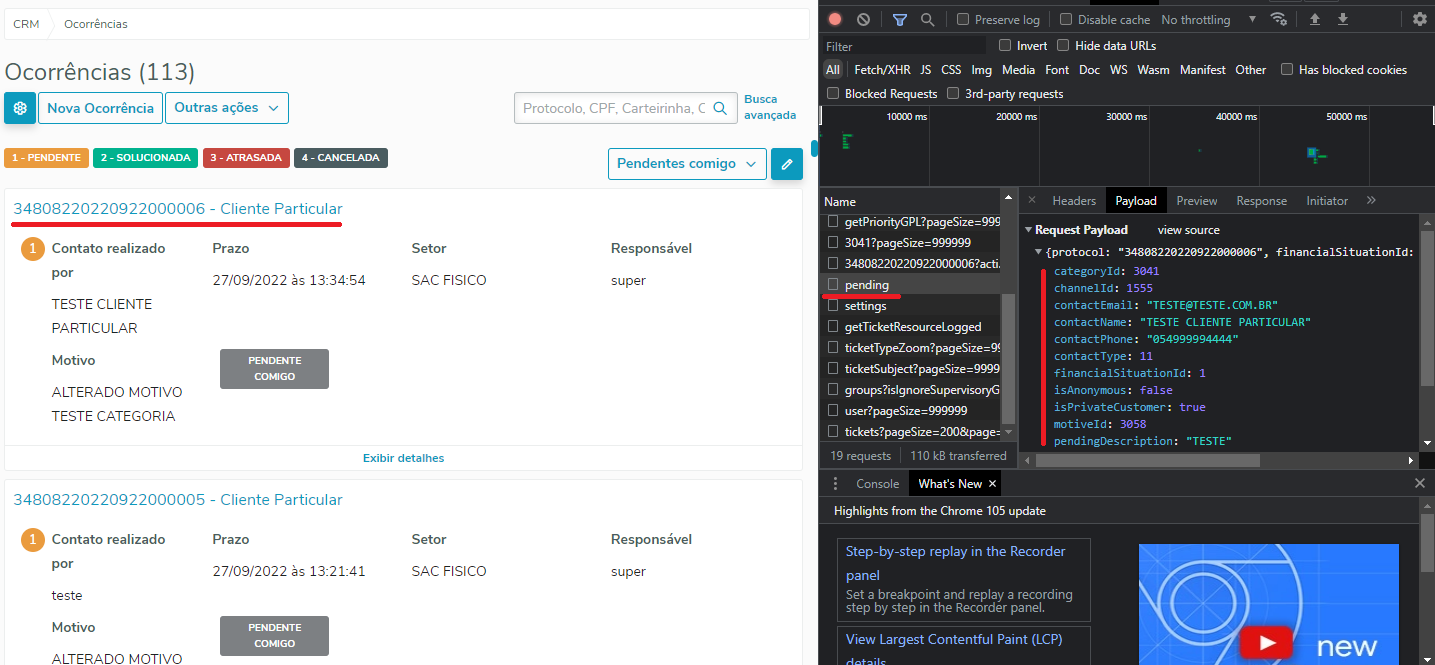The height and width of the screenshot is (665, 1435).
Task: Click view source link in payload
Action: tap(1189, 230)
